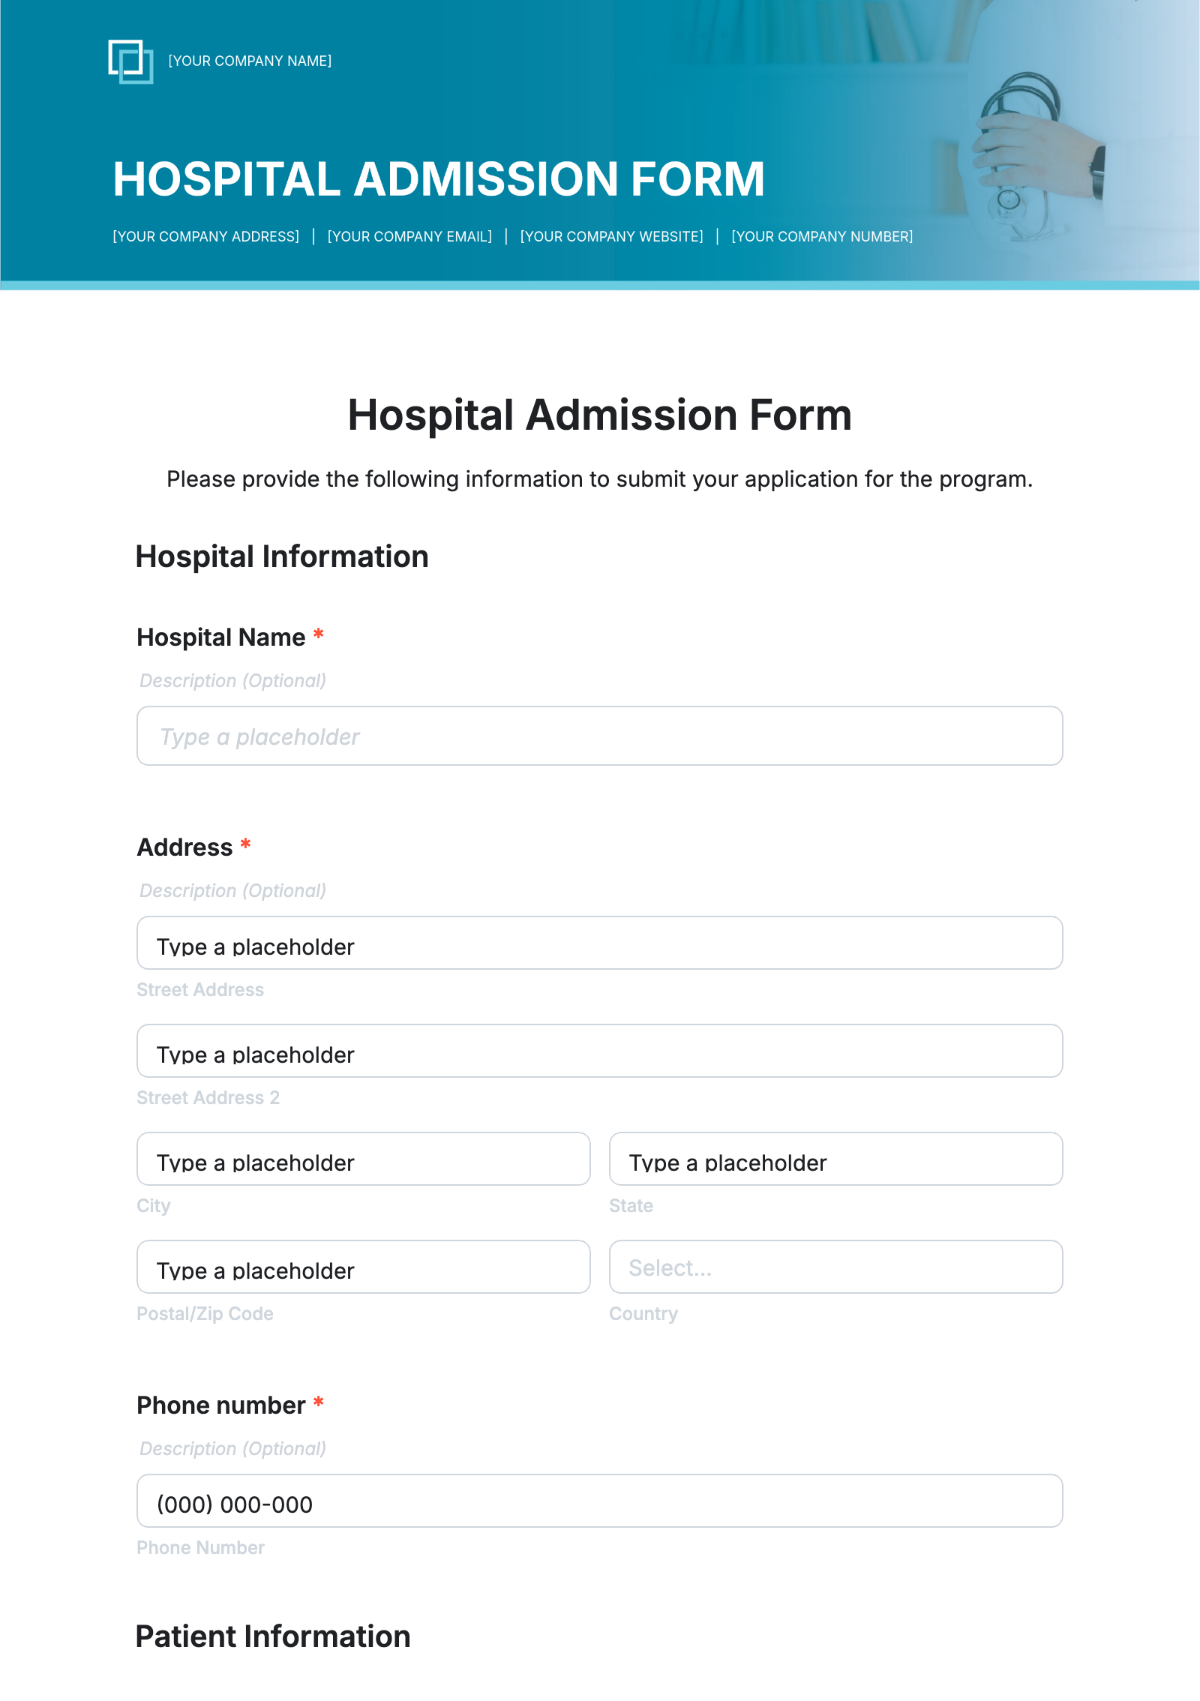
Task: Click the HOSPITAL ADMISSION FORM banner title
Action: (x=439, y=180)
